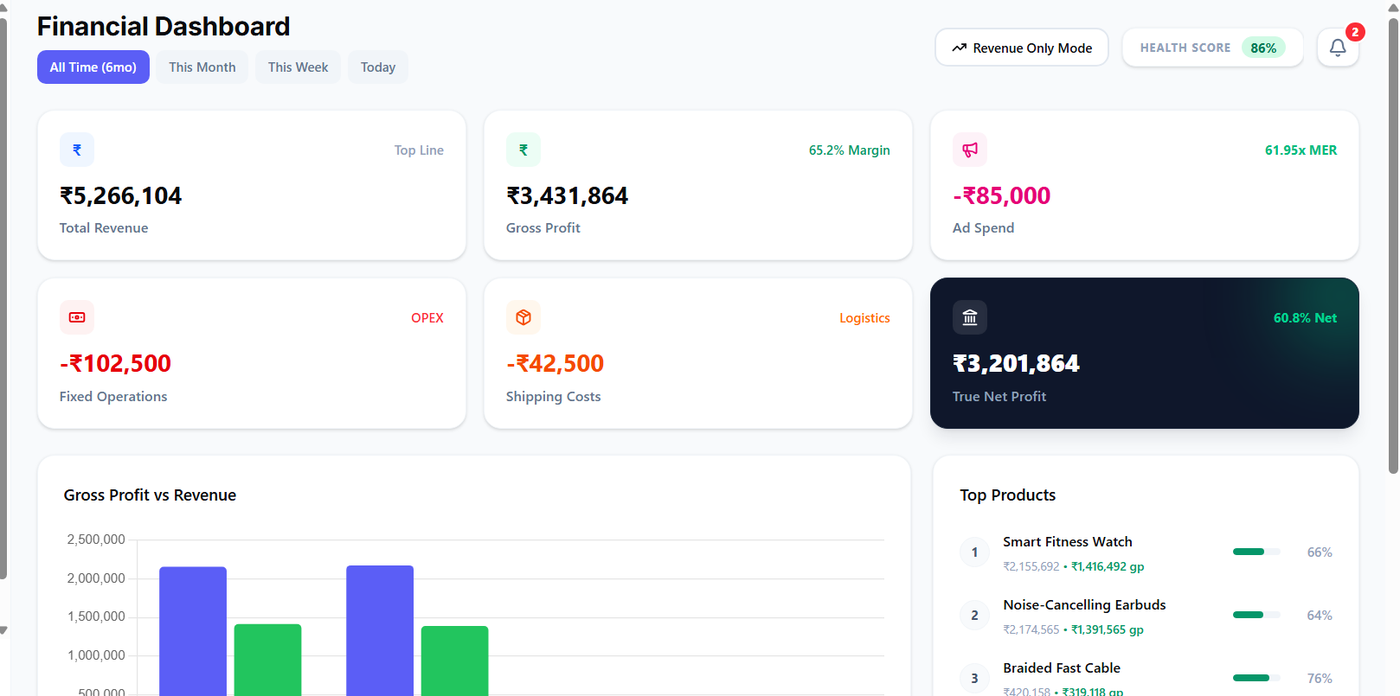Click the Braided Fast Cable margin progress bar
This screenshot has height=696, width=1400.
point(1256,677)
